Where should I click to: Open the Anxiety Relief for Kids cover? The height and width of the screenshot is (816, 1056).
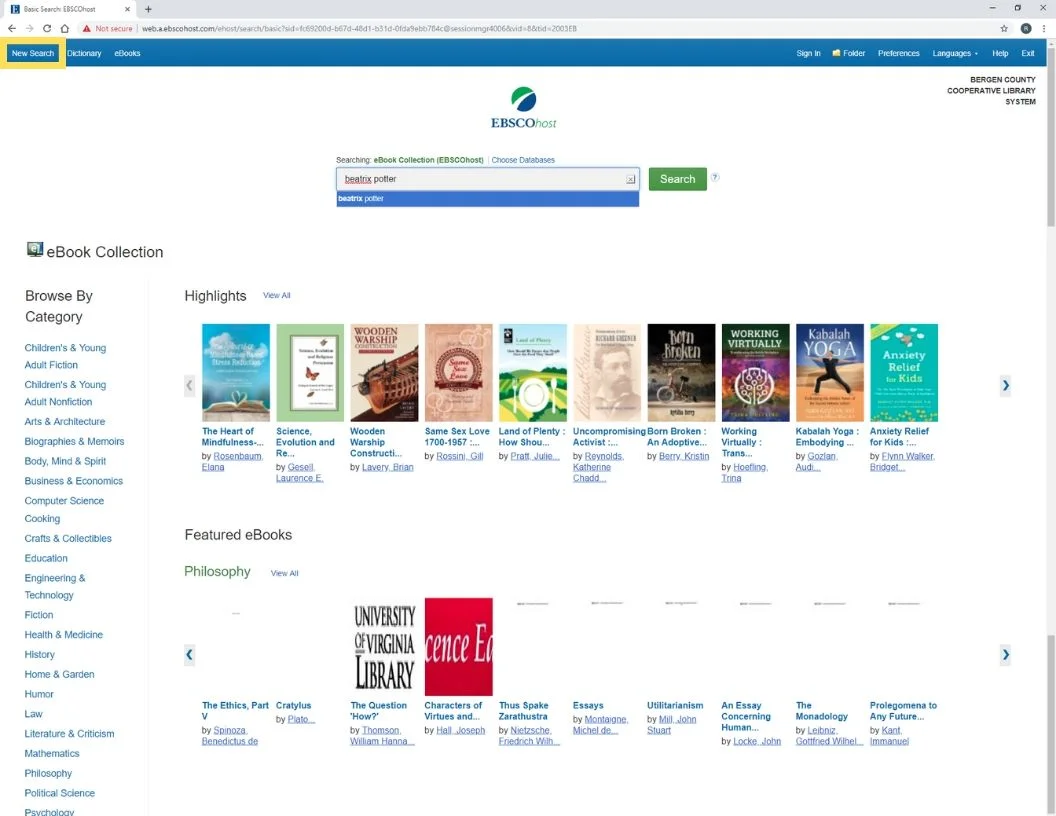pos(904,372)
